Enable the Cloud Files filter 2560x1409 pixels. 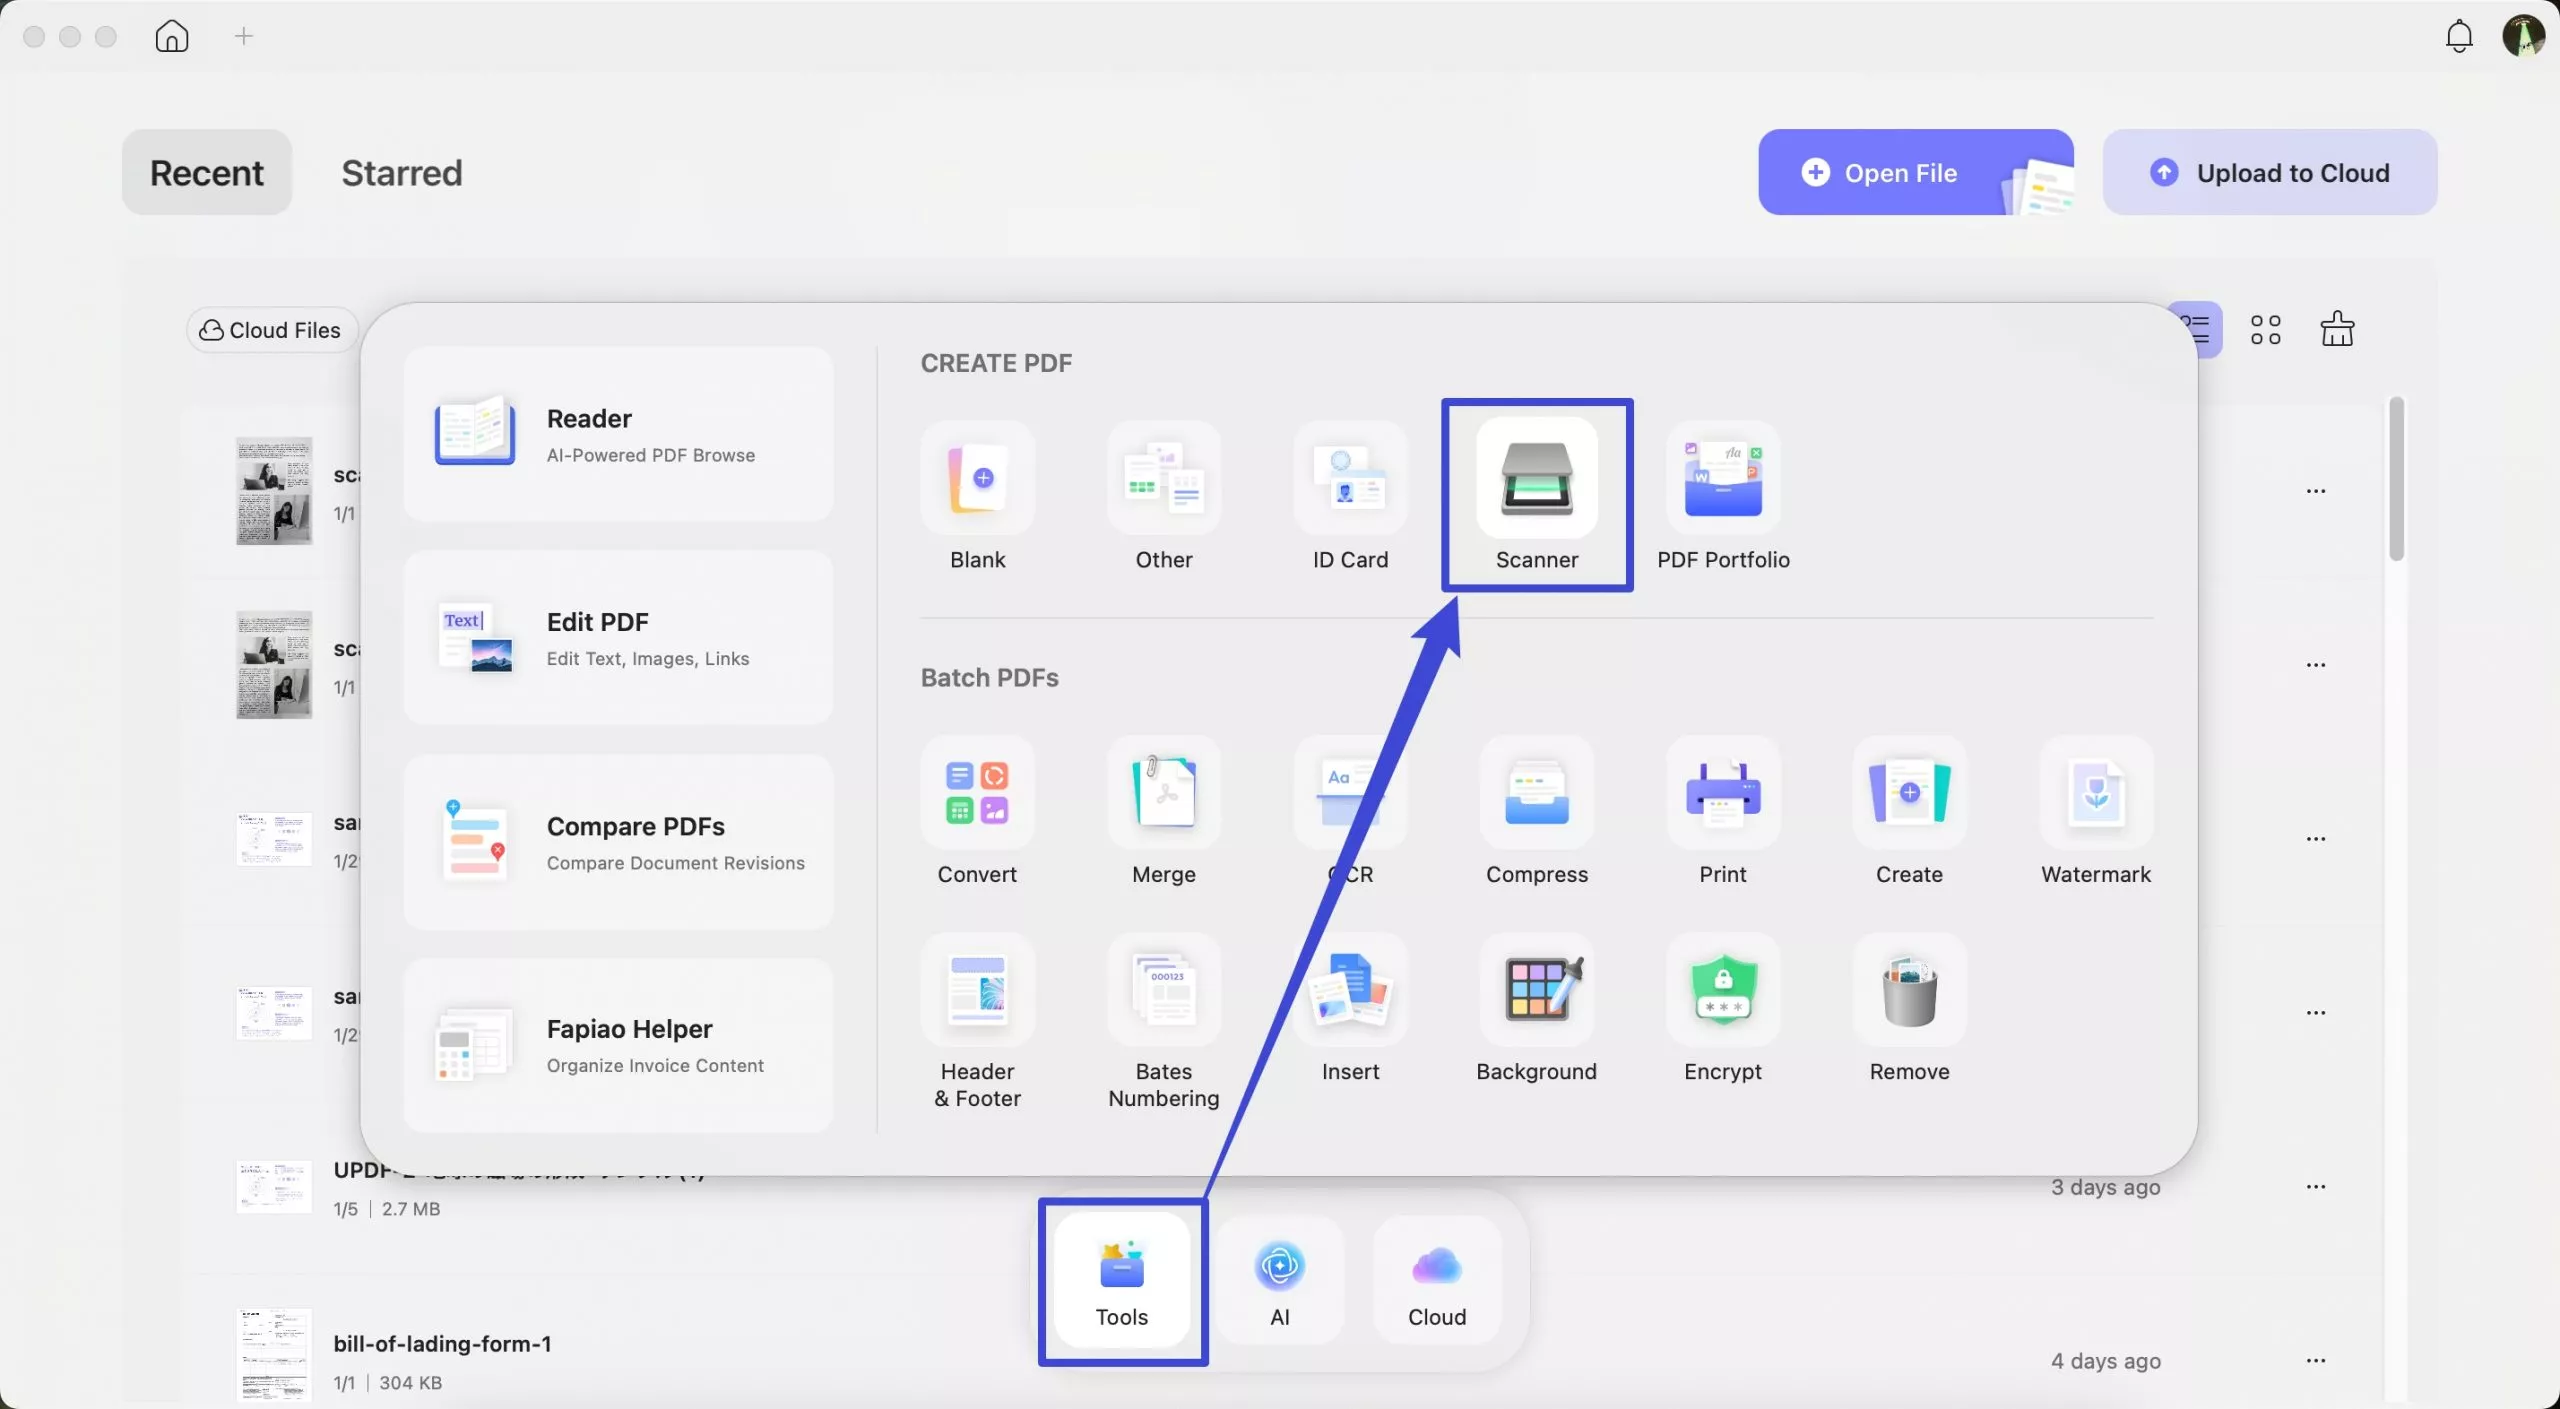(271, 330)
